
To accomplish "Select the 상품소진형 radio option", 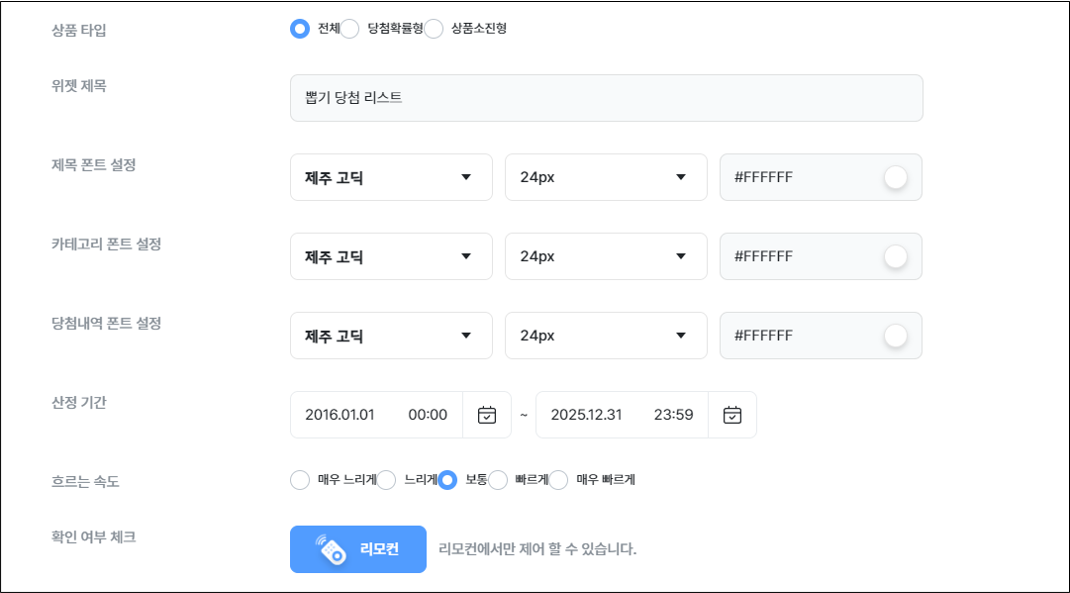I will click(433, 29).
